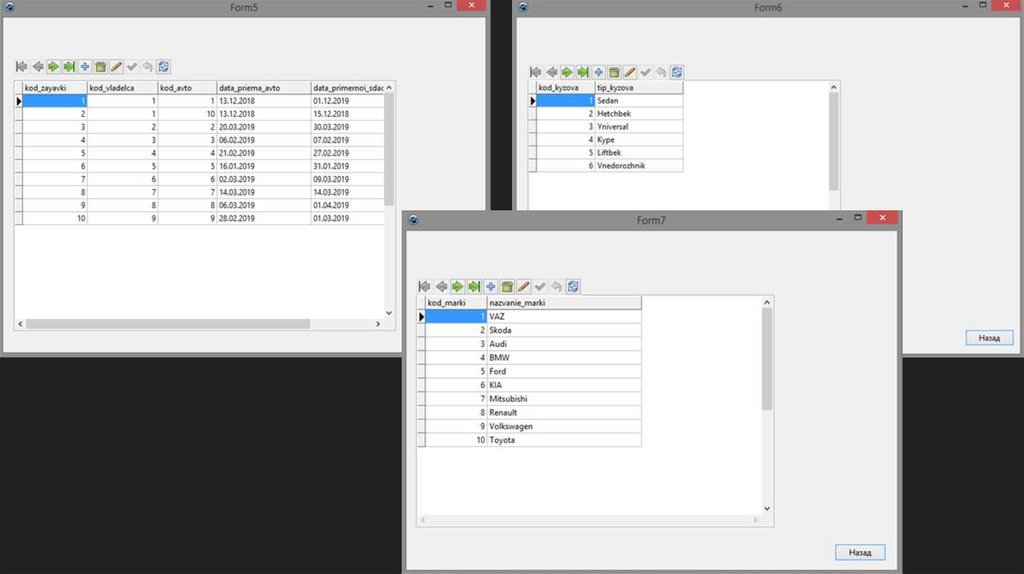This screenshot has height=574, width=1024.
Task: Go to first record in Form7 navigator
Action: click(424, 286)
